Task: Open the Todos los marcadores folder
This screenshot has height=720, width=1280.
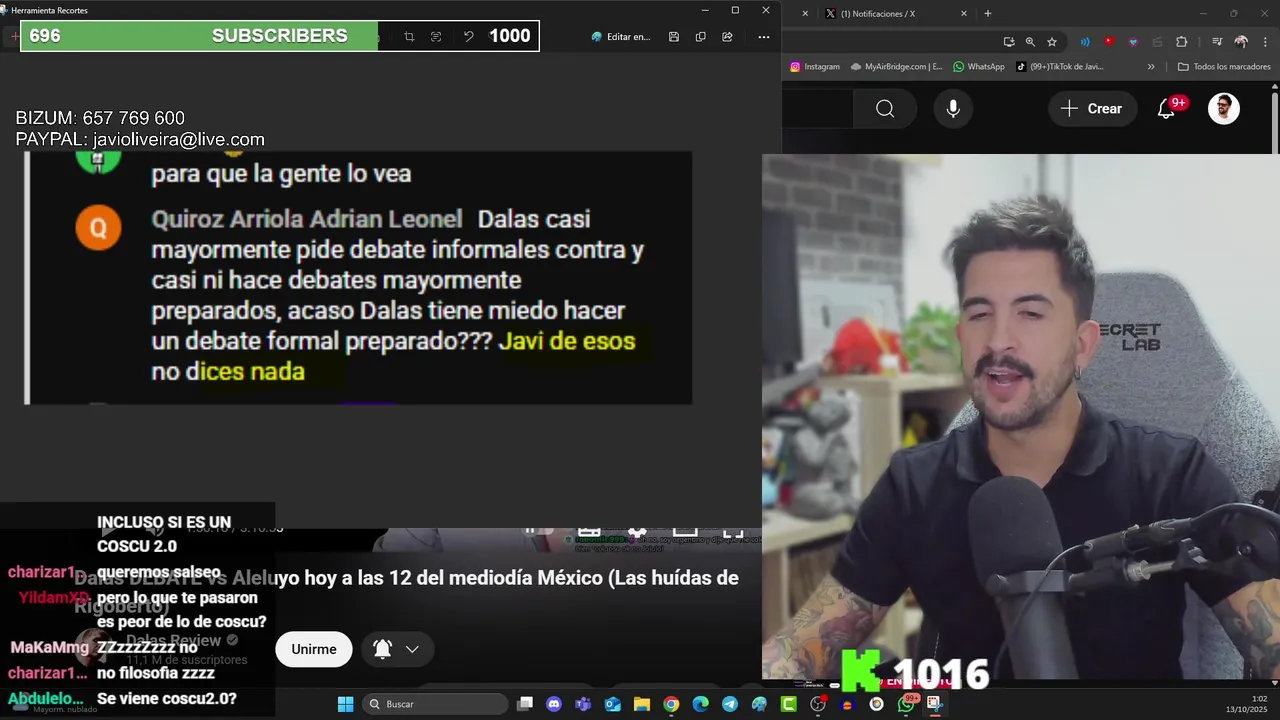Action: tap(1225, 67)
